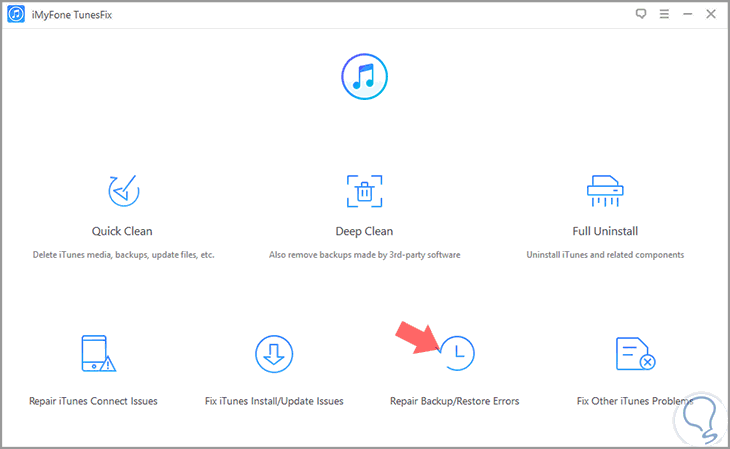
Task: Select the Fix Other iTunes Problems document icon
Action: point(635,354)
